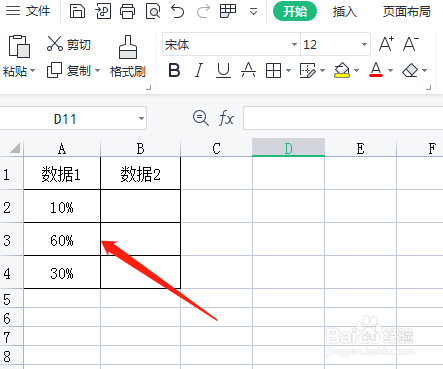
Task: Expand fill color dropdown arrow
Action: 356,70
